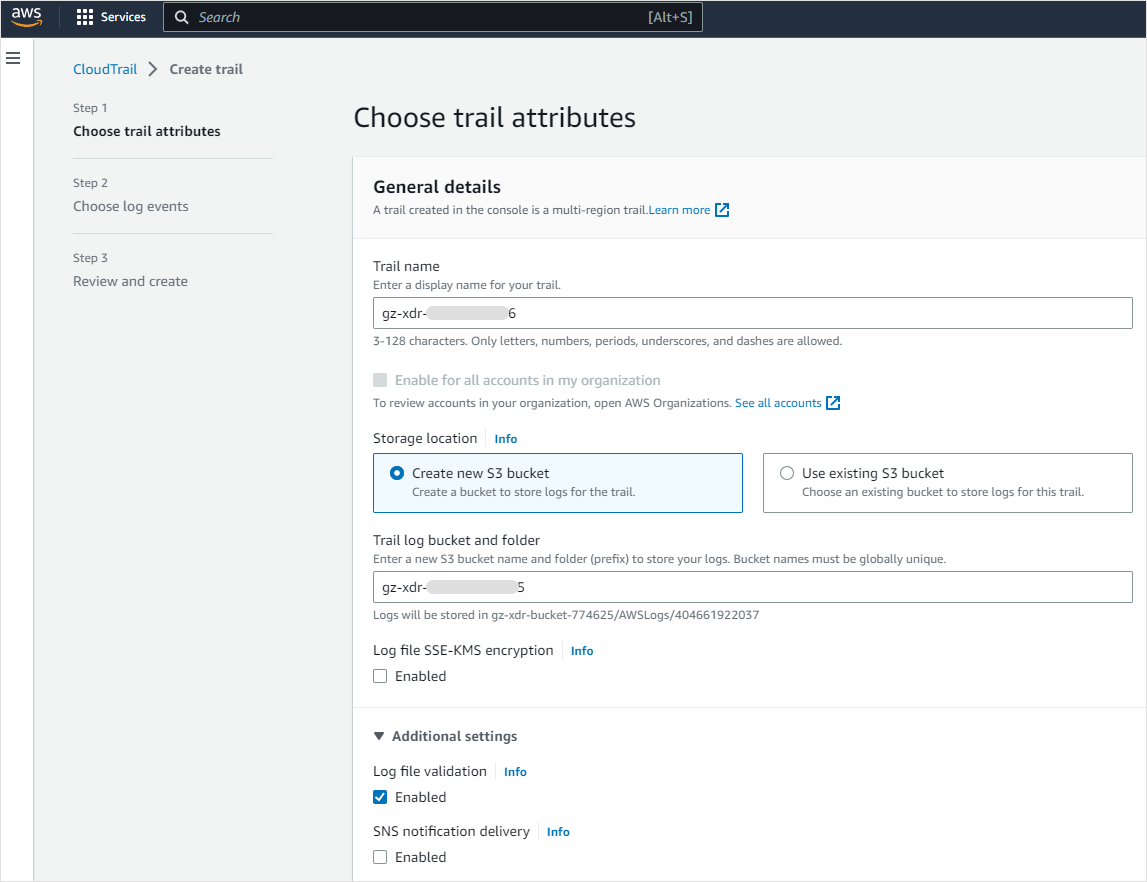The height and width of the screenshot is (882, 1147).
Task: Open the Info tip for SNS notification delivery
Action: point(557,831)
